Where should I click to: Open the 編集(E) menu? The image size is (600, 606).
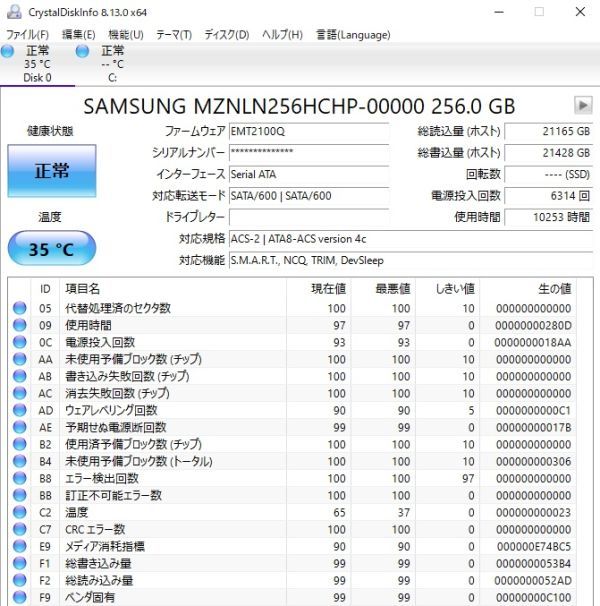(x=78, y=35)
